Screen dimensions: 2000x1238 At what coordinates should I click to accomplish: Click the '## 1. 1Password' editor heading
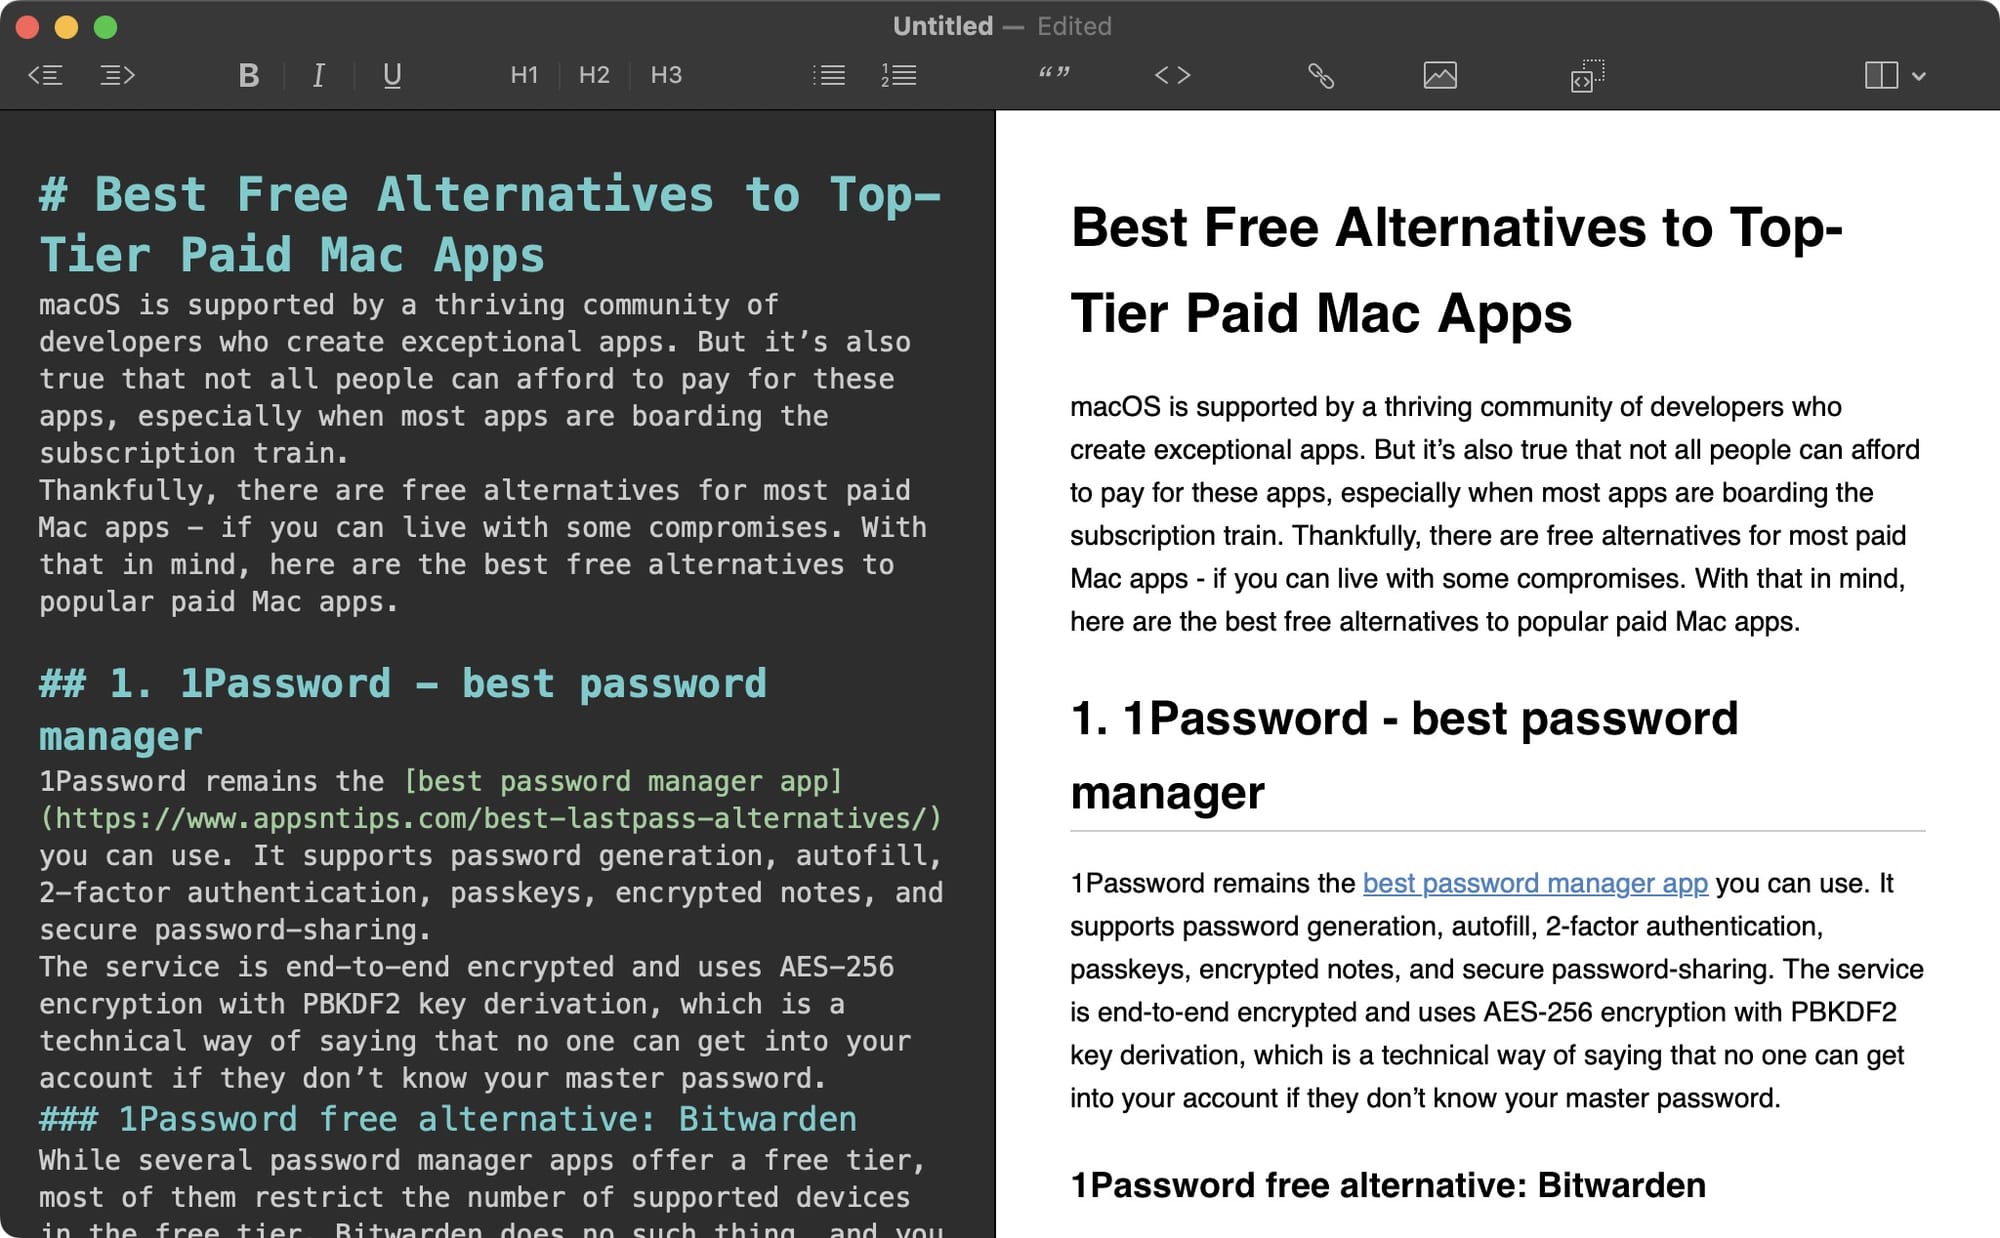pos(403,709)
